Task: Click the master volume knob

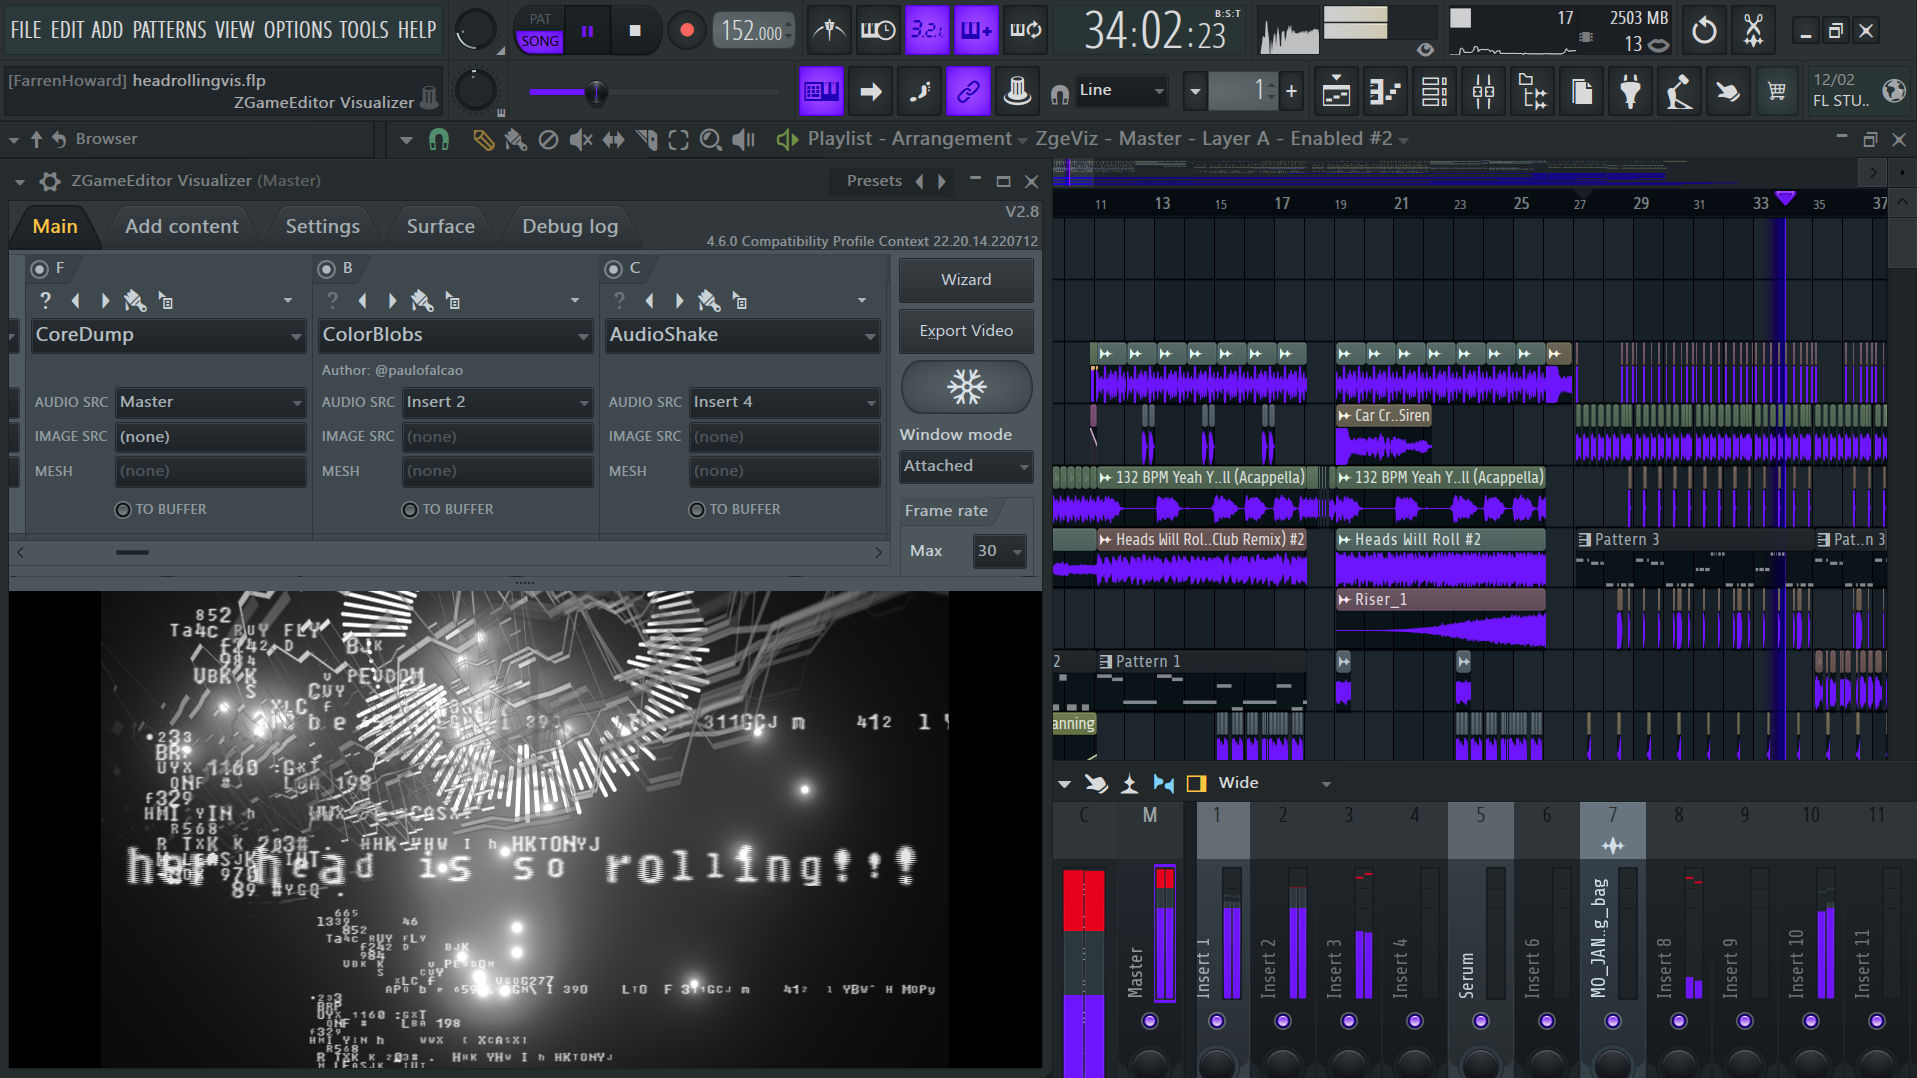Action: 476,31
